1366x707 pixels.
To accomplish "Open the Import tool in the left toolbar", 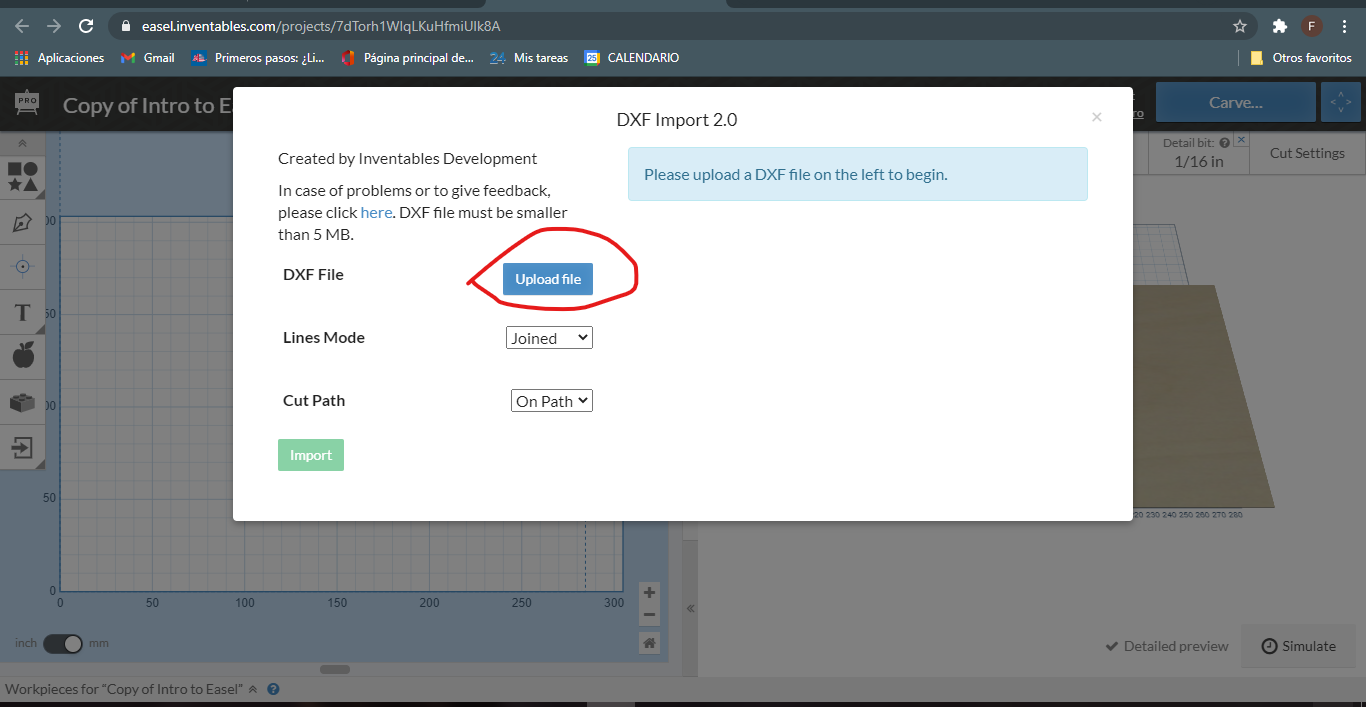I will pos(22,446).
